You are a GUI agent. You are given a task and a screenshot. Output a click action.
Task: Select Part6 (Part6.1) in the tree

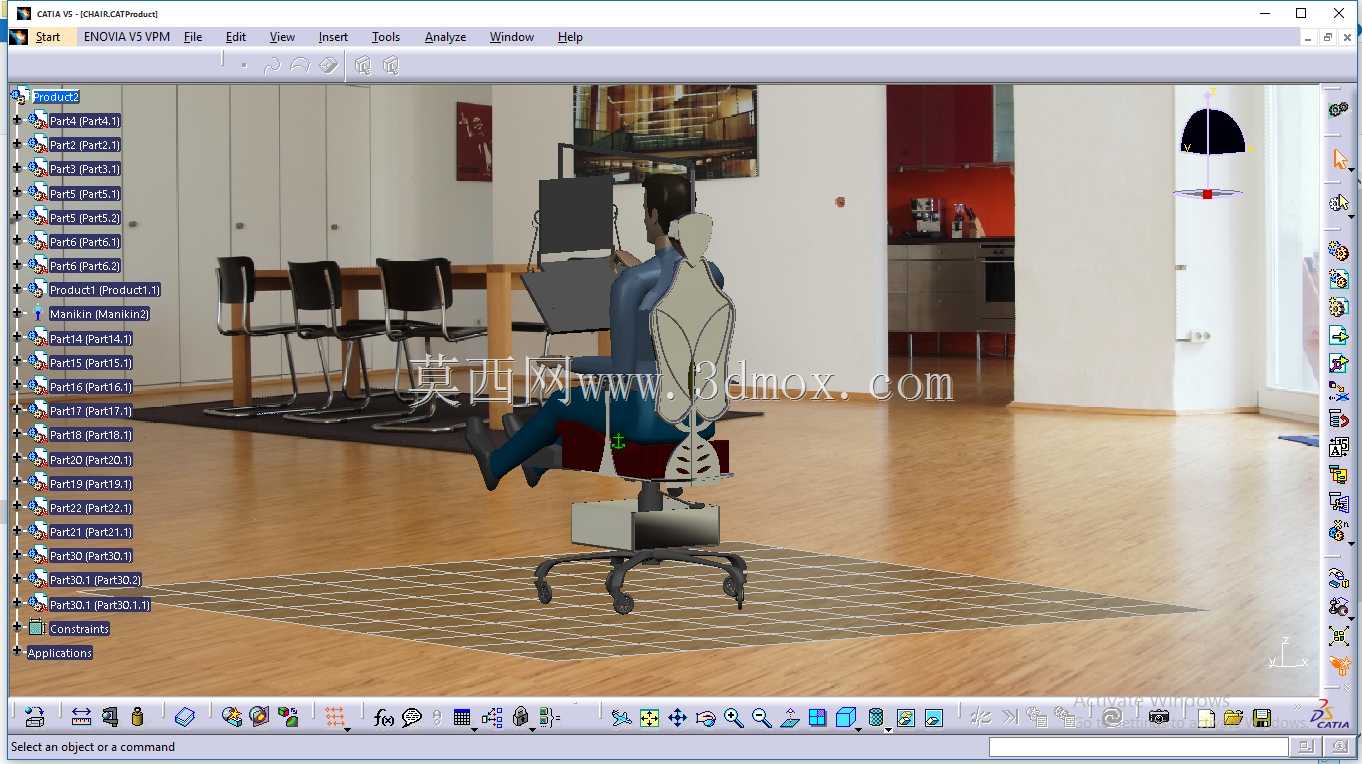pyautogui.click(x=85, y=242)
